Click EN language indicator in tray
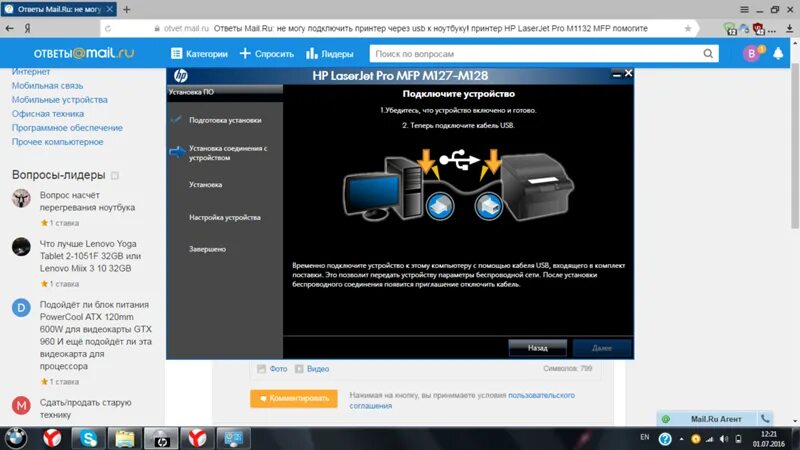The image size is (800, 450). [x=645, y=437]
